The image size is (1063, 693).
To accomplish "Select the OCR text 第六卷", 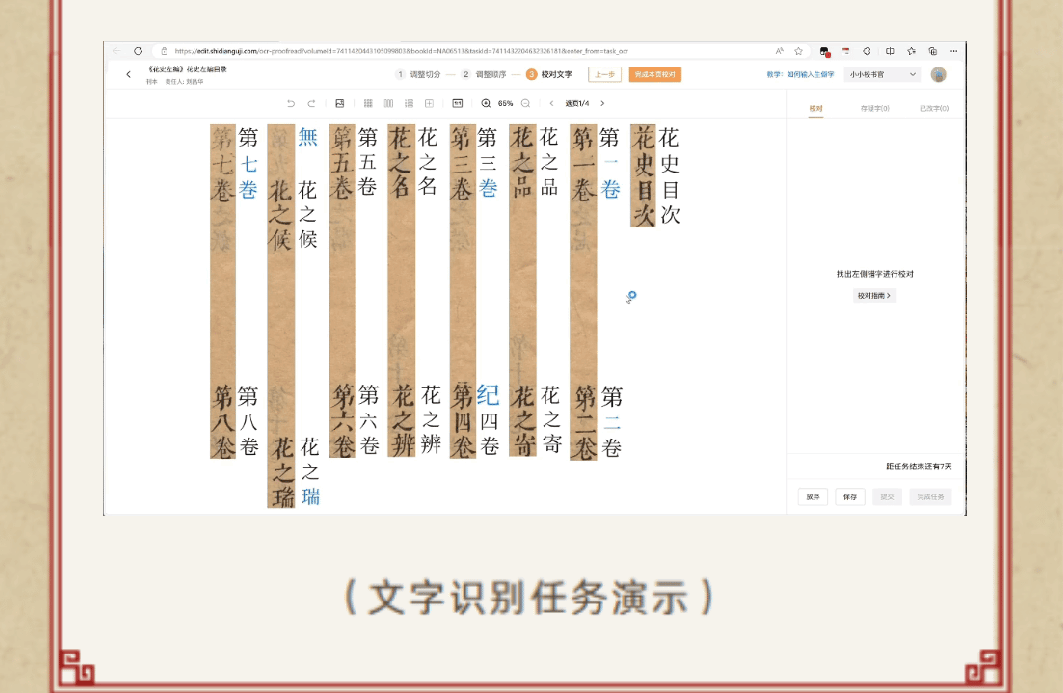I will coord(369,420).
